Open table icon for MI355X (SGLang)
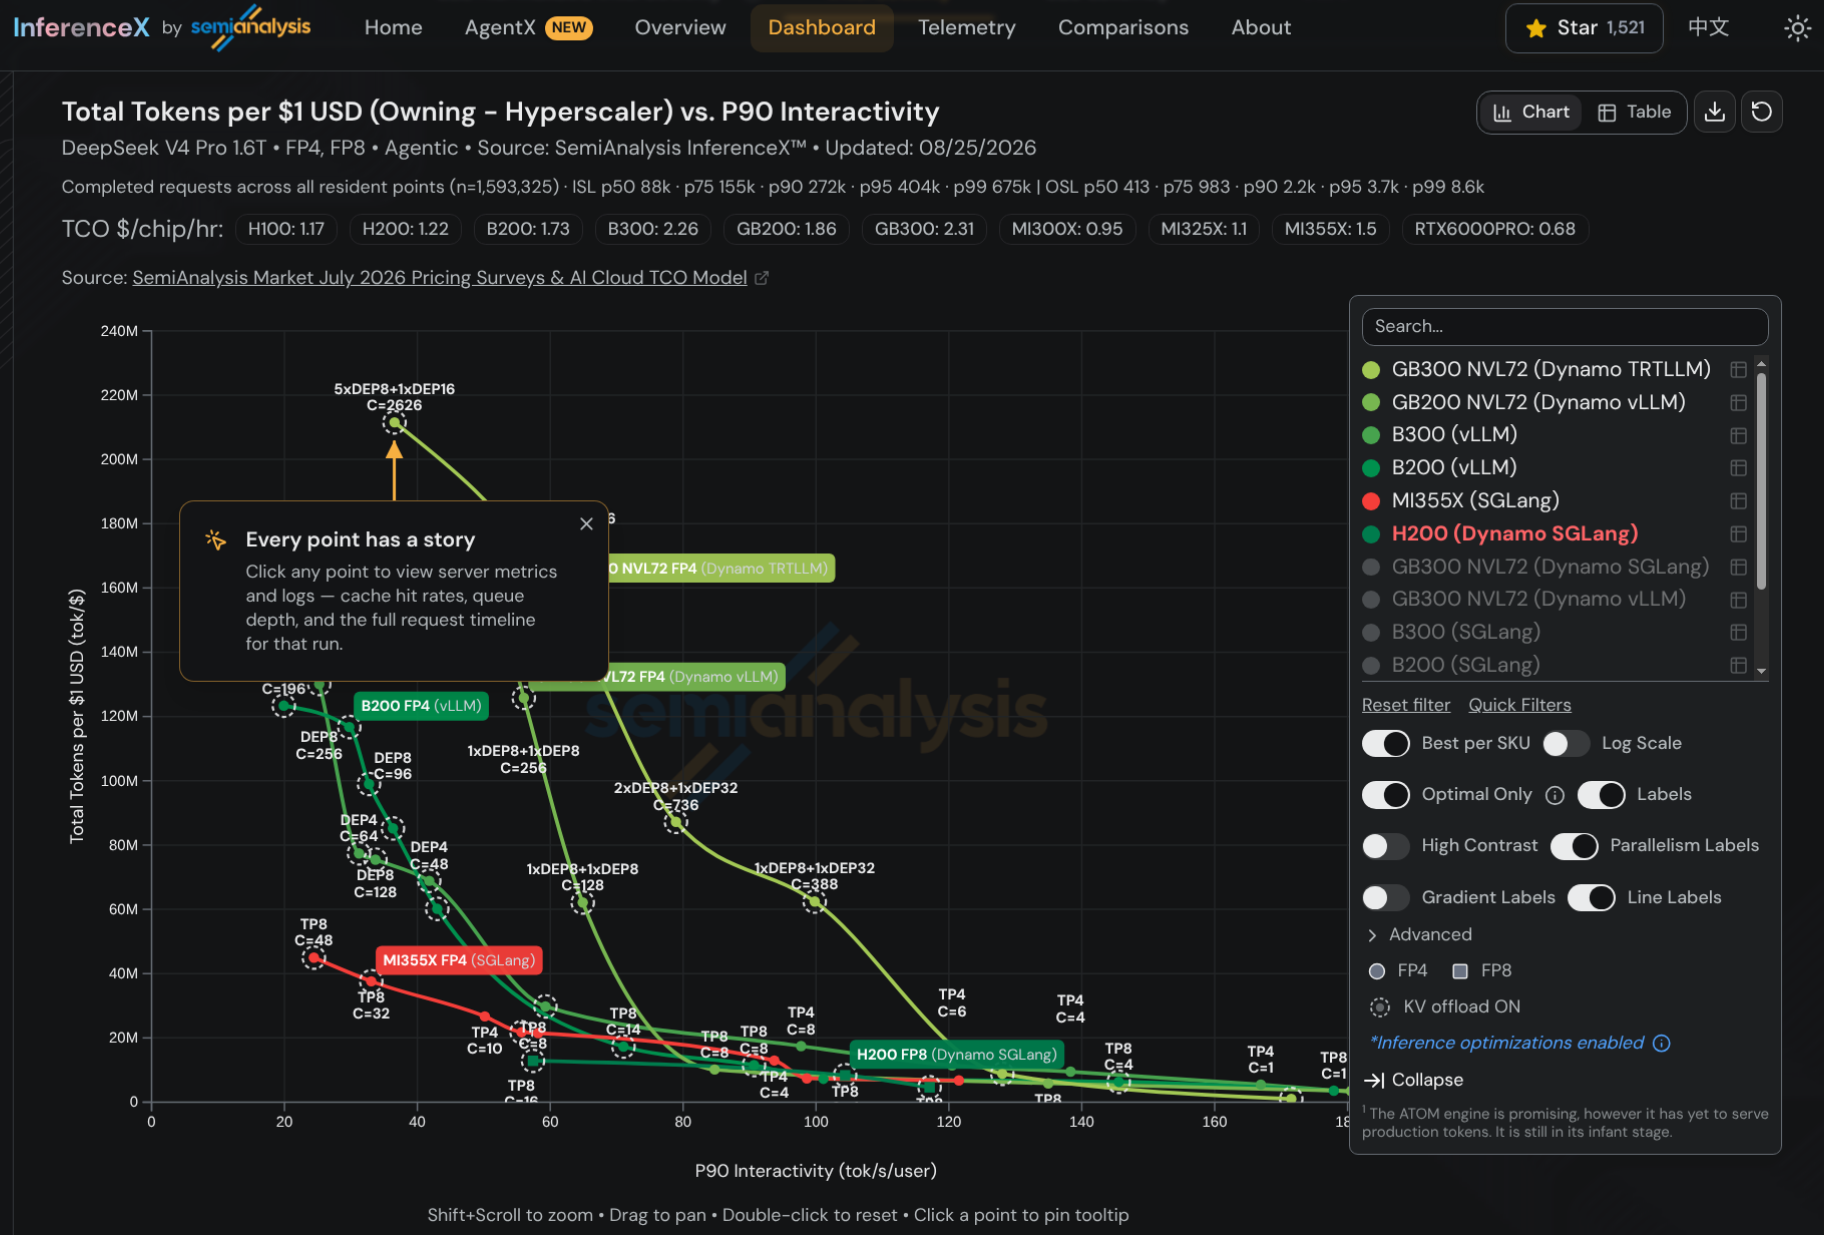Image resolution: width=1824 pixels, height=1235 pixels. [x=1739, y=501]
